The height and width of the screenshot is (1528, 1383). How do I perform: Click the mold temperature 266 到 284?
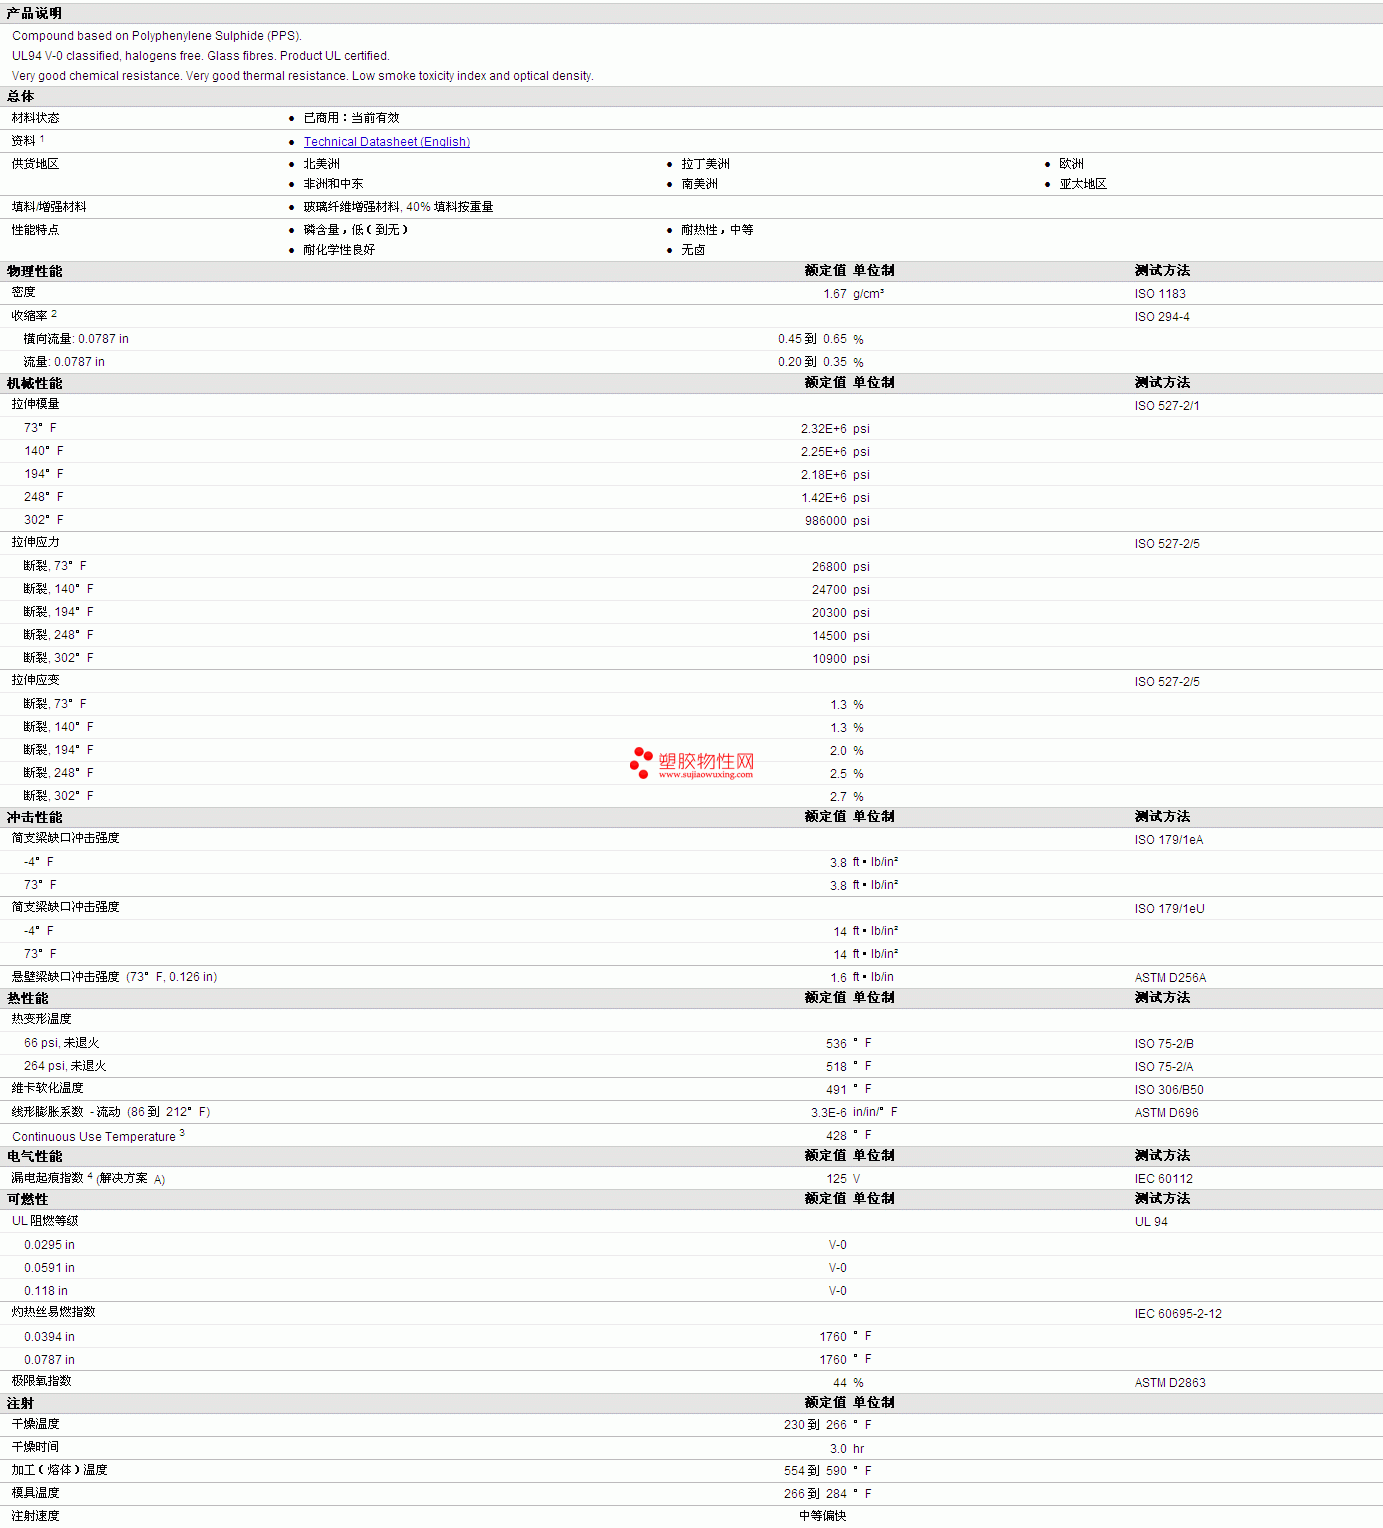coord(815,1494)
